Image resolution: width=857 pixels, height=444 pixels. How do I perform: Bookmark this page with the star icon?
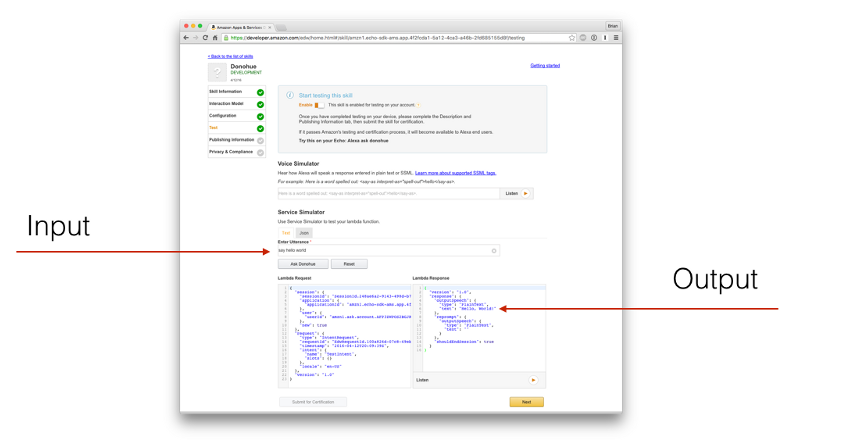point(572,38)
